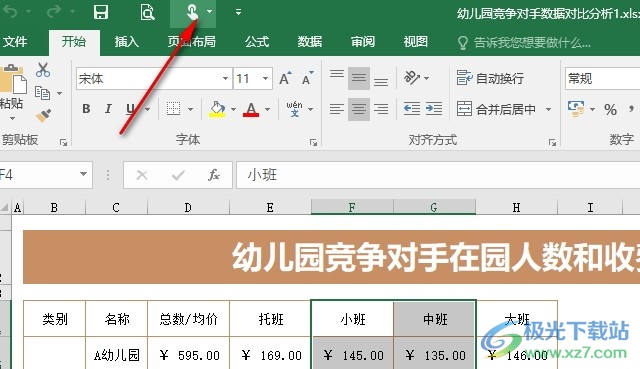Select the Cut scissors icon
Image resolution: width=640 pixels, height=369 pixels.
[43, 70]
